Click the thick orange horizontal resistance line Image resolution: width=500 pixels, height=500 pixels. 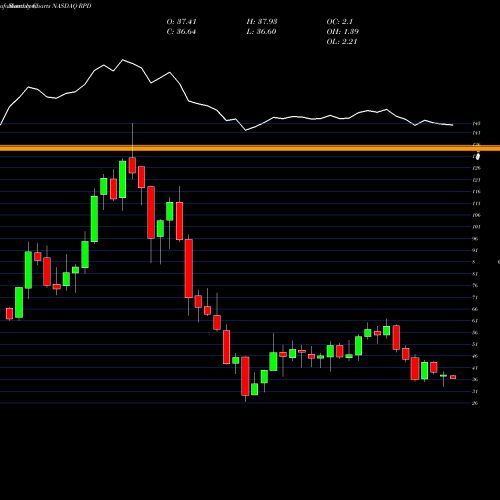[250, 148]
